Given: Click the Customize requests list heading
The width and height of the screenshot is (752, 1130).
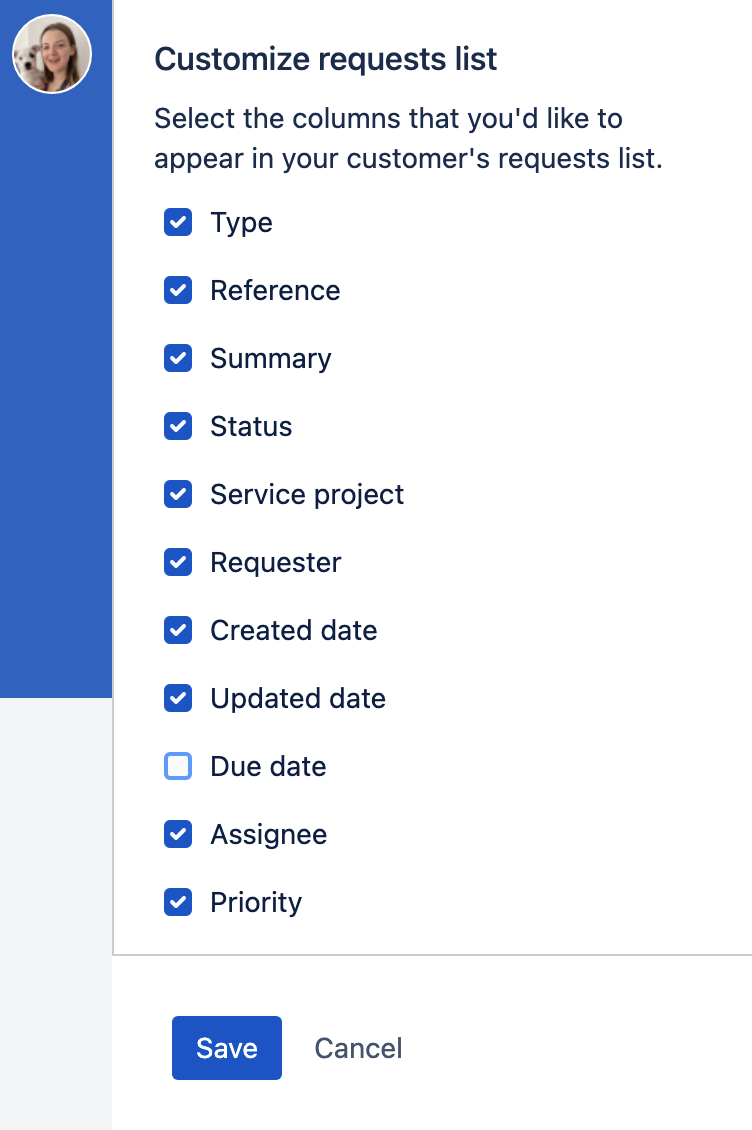Looking at the screenshot, I should coord(325,59).
